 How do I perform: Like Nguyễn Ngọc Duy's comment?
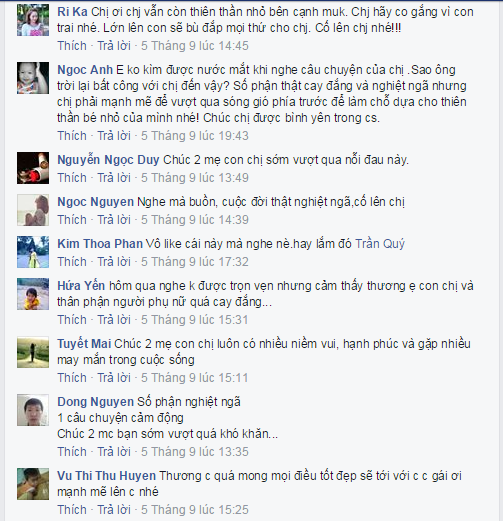click(72, 178)
